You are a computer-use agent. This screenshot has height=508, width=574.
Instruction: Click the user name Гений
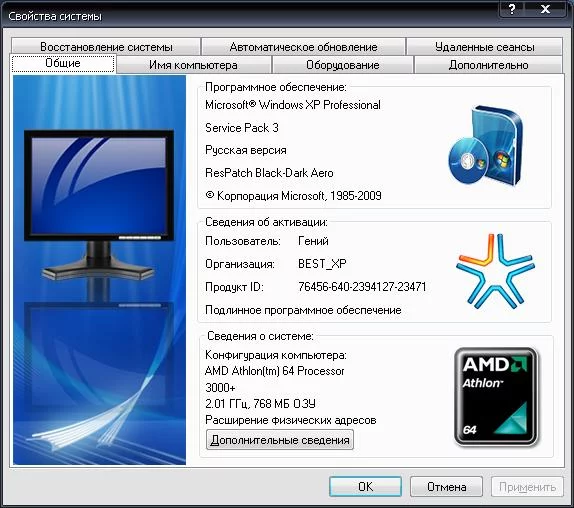[313, 241]
